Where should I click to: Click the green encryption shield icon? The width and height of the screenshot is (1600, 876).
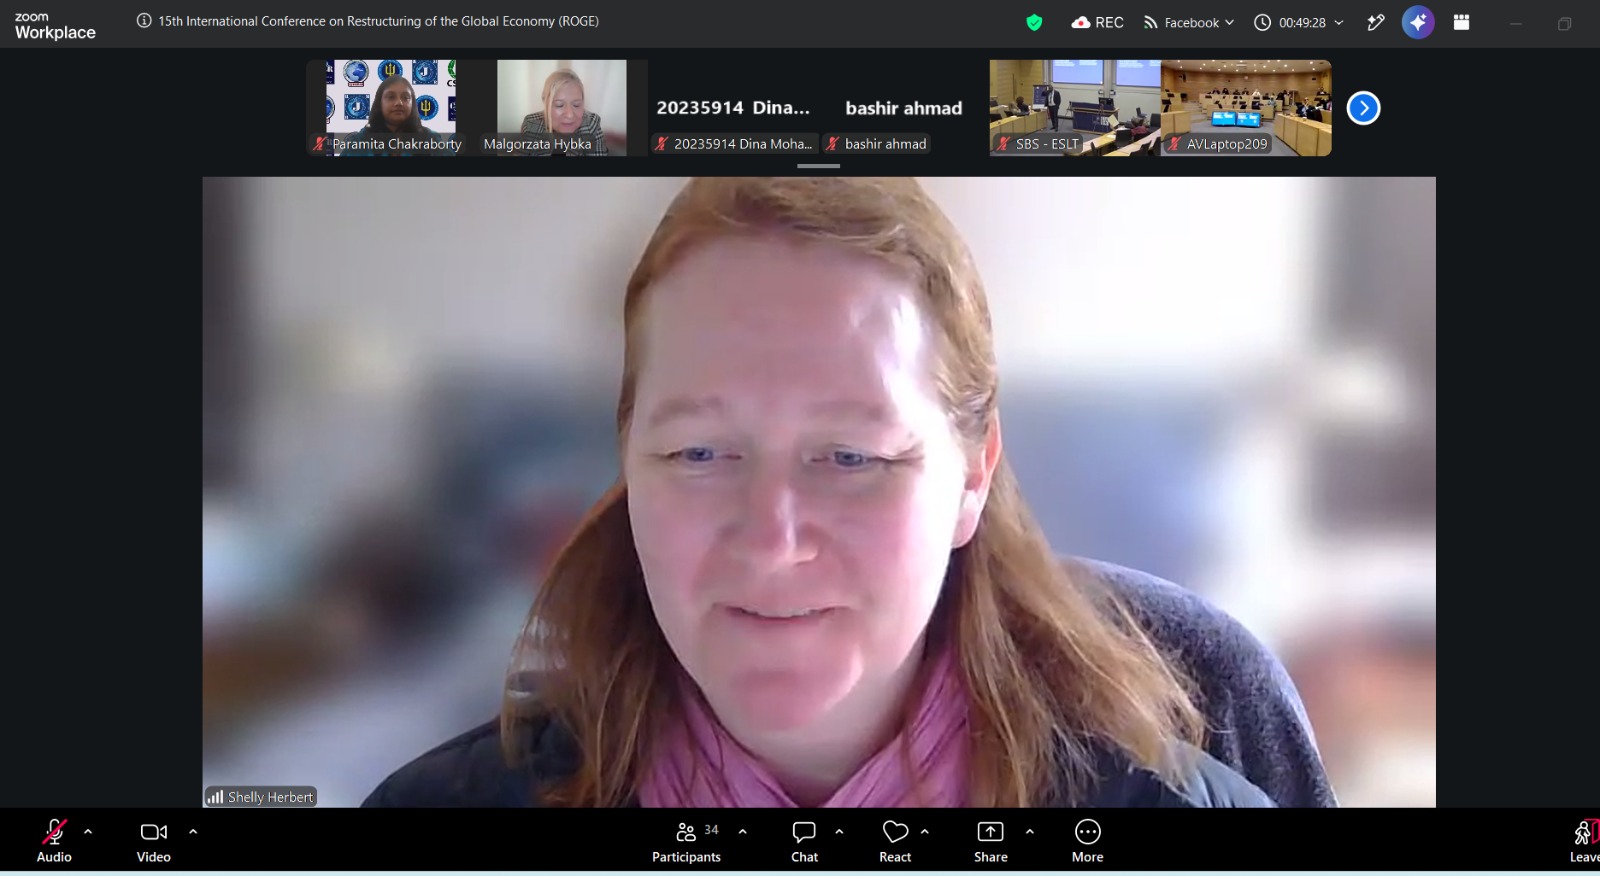[1034, 22]
